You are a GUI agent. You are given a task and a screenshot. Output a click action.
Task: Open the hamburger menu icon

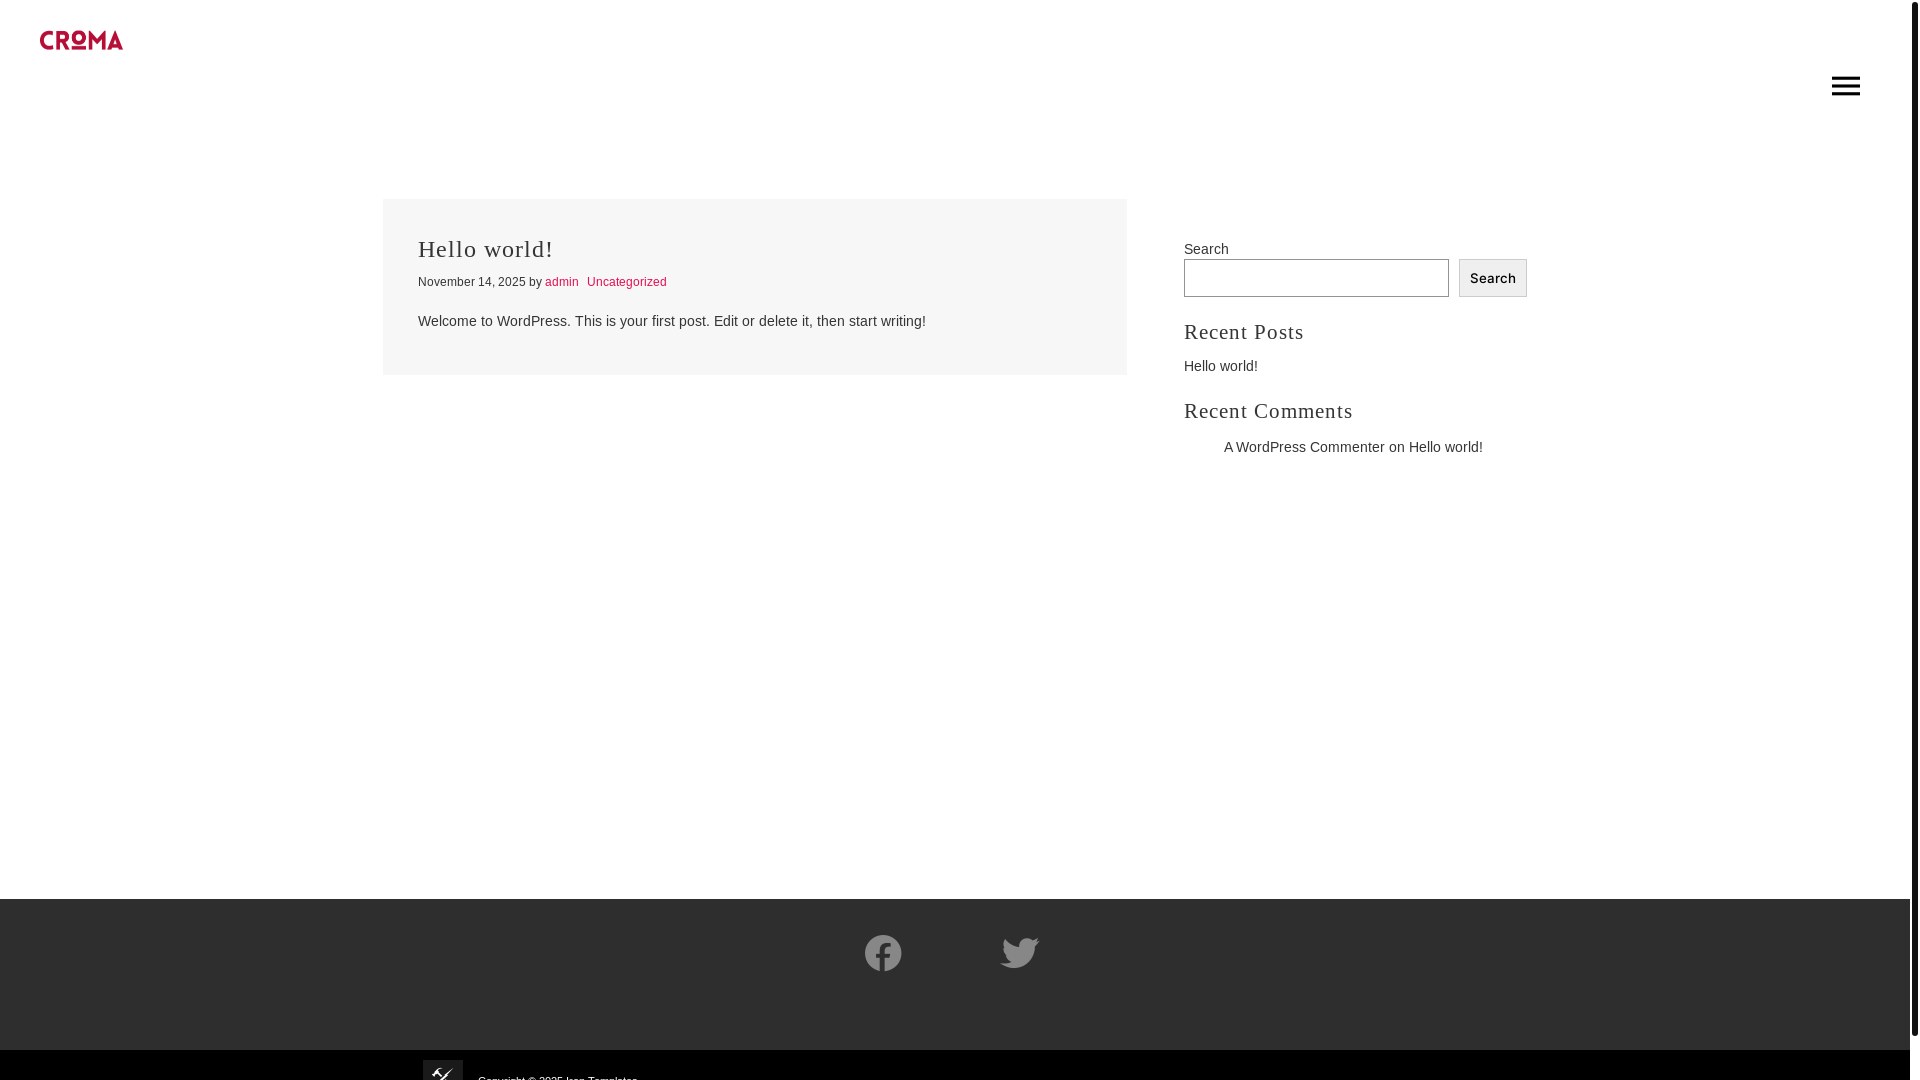coord(1845,86)
